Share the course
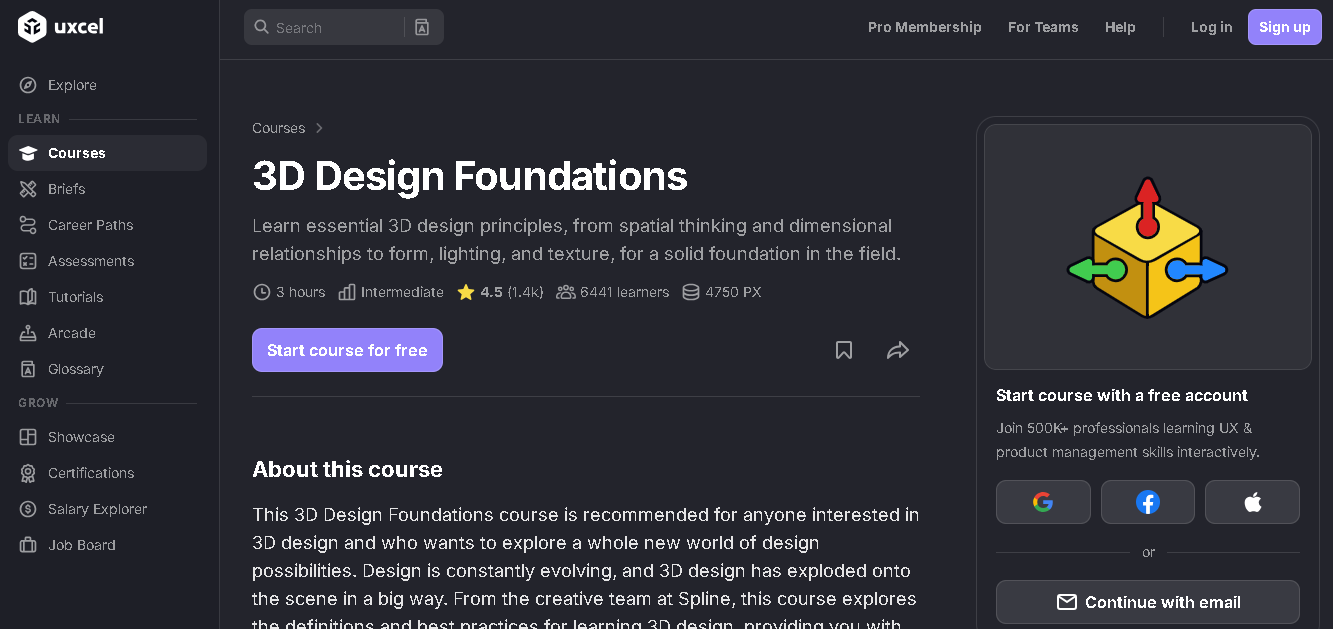The height and width of the screenshot is (629, 1333). click(897, 350)
